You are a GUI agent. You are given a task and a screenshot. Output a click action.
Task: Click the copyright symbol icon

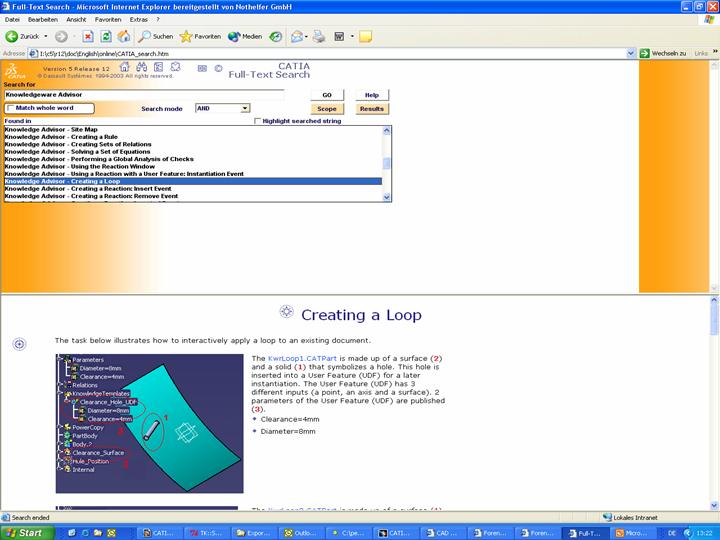(219, 68)
